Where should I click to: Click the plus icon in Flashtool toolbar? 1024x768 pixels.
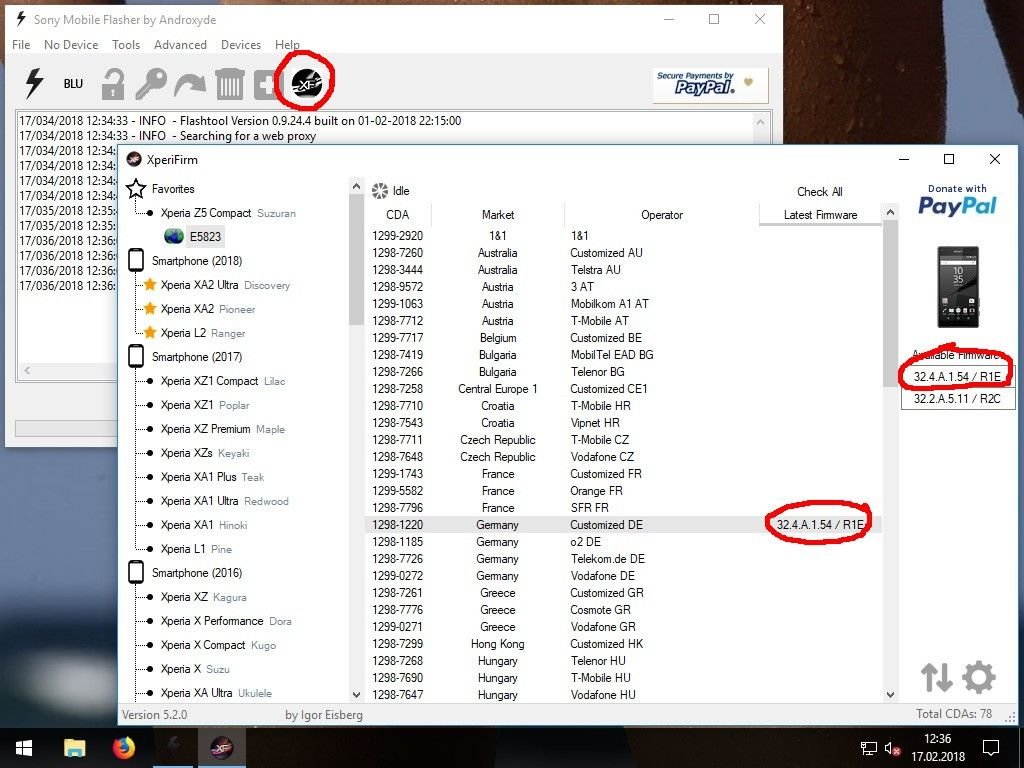(x=266, y=84)
